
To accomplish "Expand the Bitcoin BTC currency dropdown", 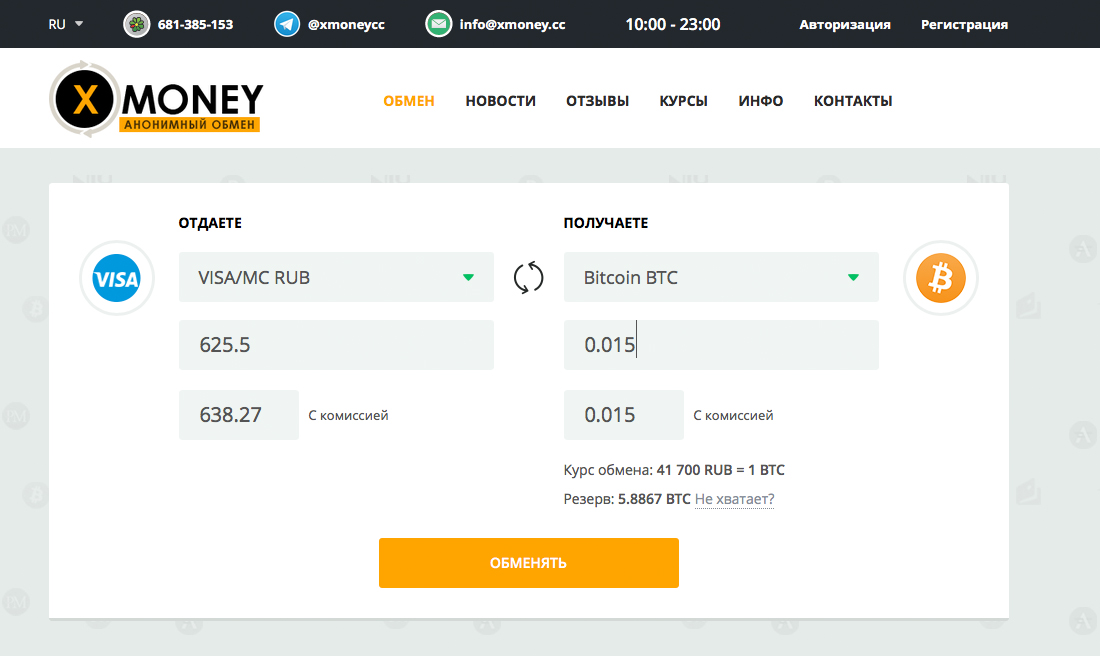I will click(721, 277).
